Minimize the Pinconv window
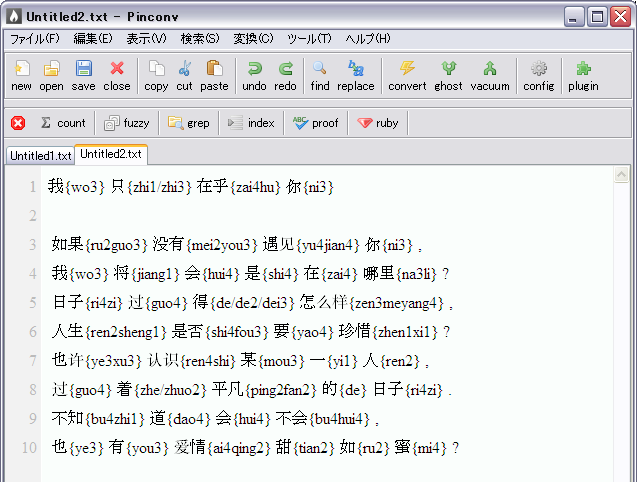 [573, 17]
